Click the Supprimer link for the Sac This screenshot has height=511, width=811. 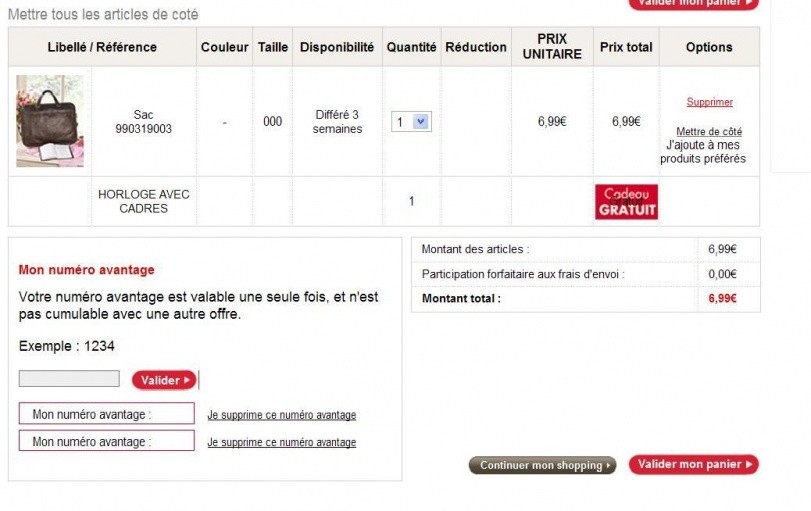(709, 102)
